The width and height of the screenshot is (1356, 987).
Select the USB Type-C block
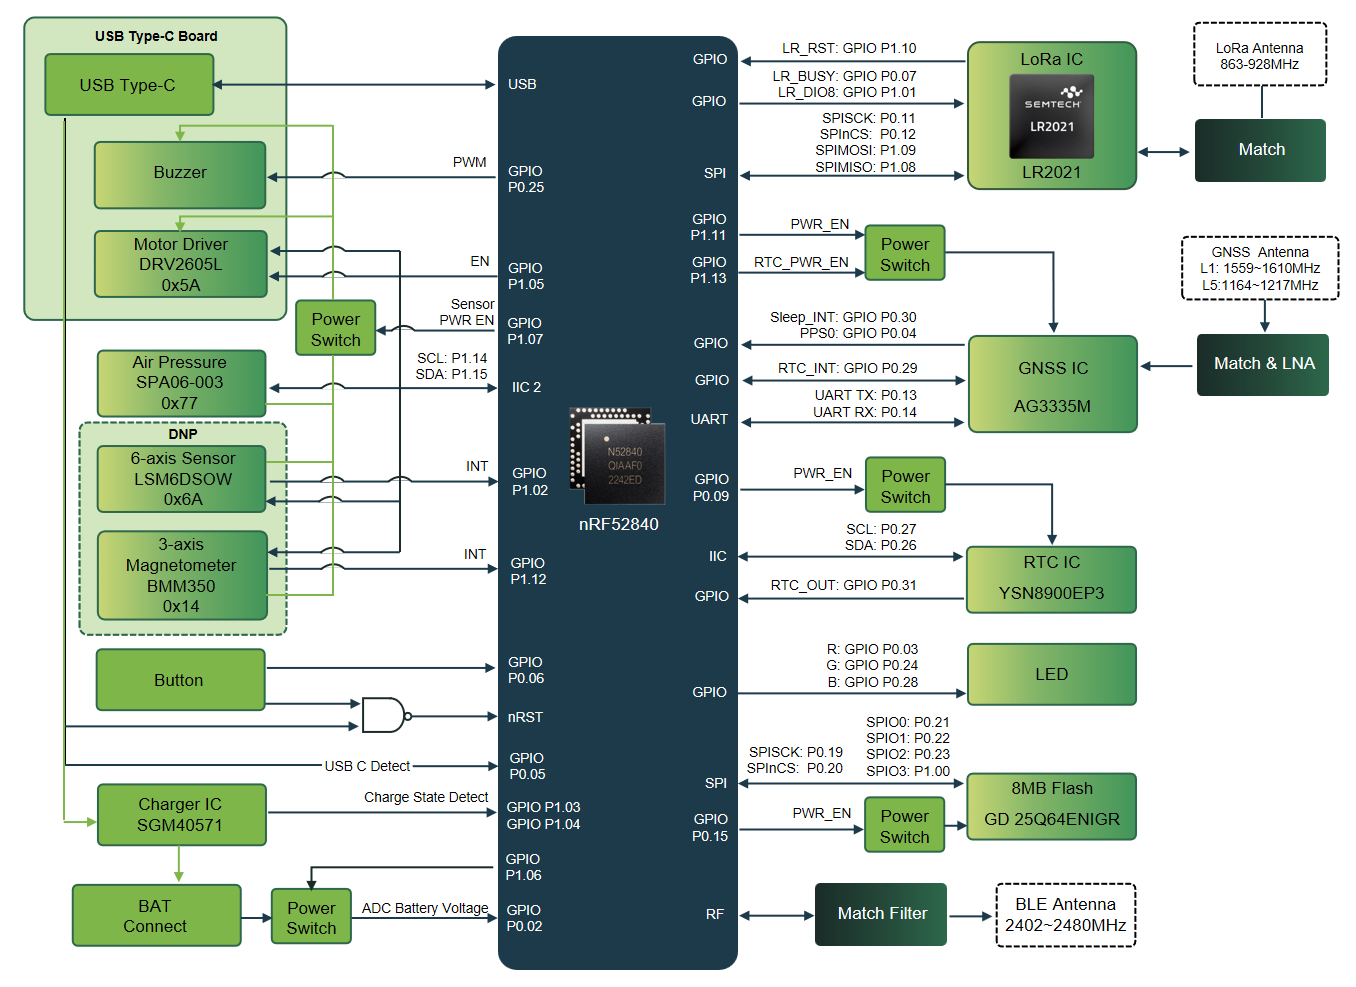tap(129, 85)
